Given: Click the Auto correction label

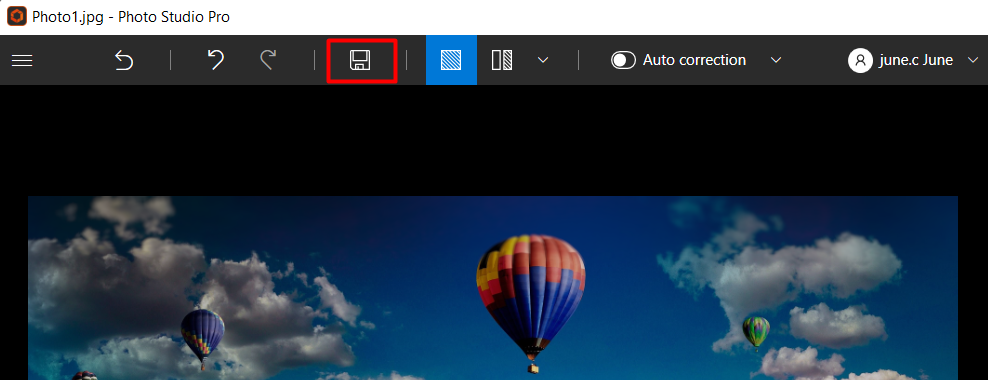Looking at the screenshot, I should pos(694,60).
